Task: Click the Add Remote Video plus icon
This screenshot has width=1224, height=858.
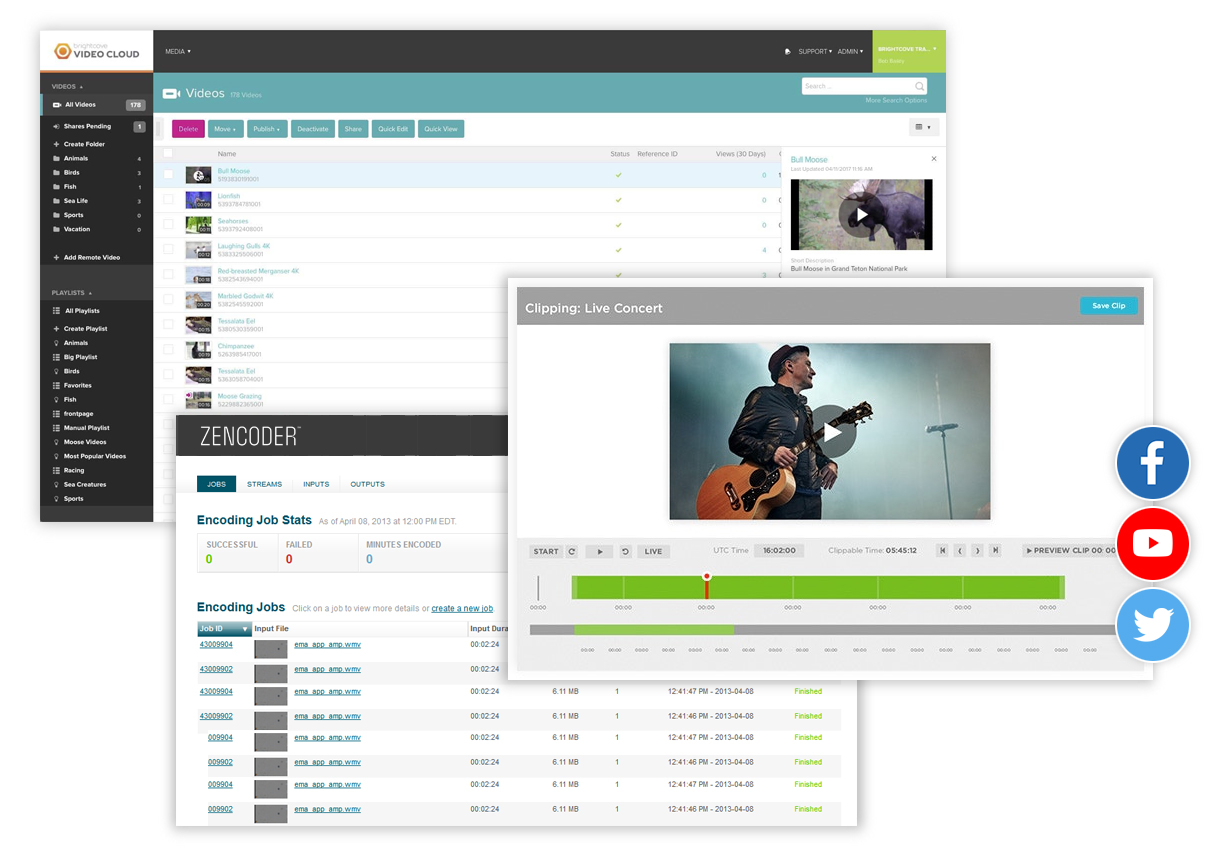Action: (56, 257)
